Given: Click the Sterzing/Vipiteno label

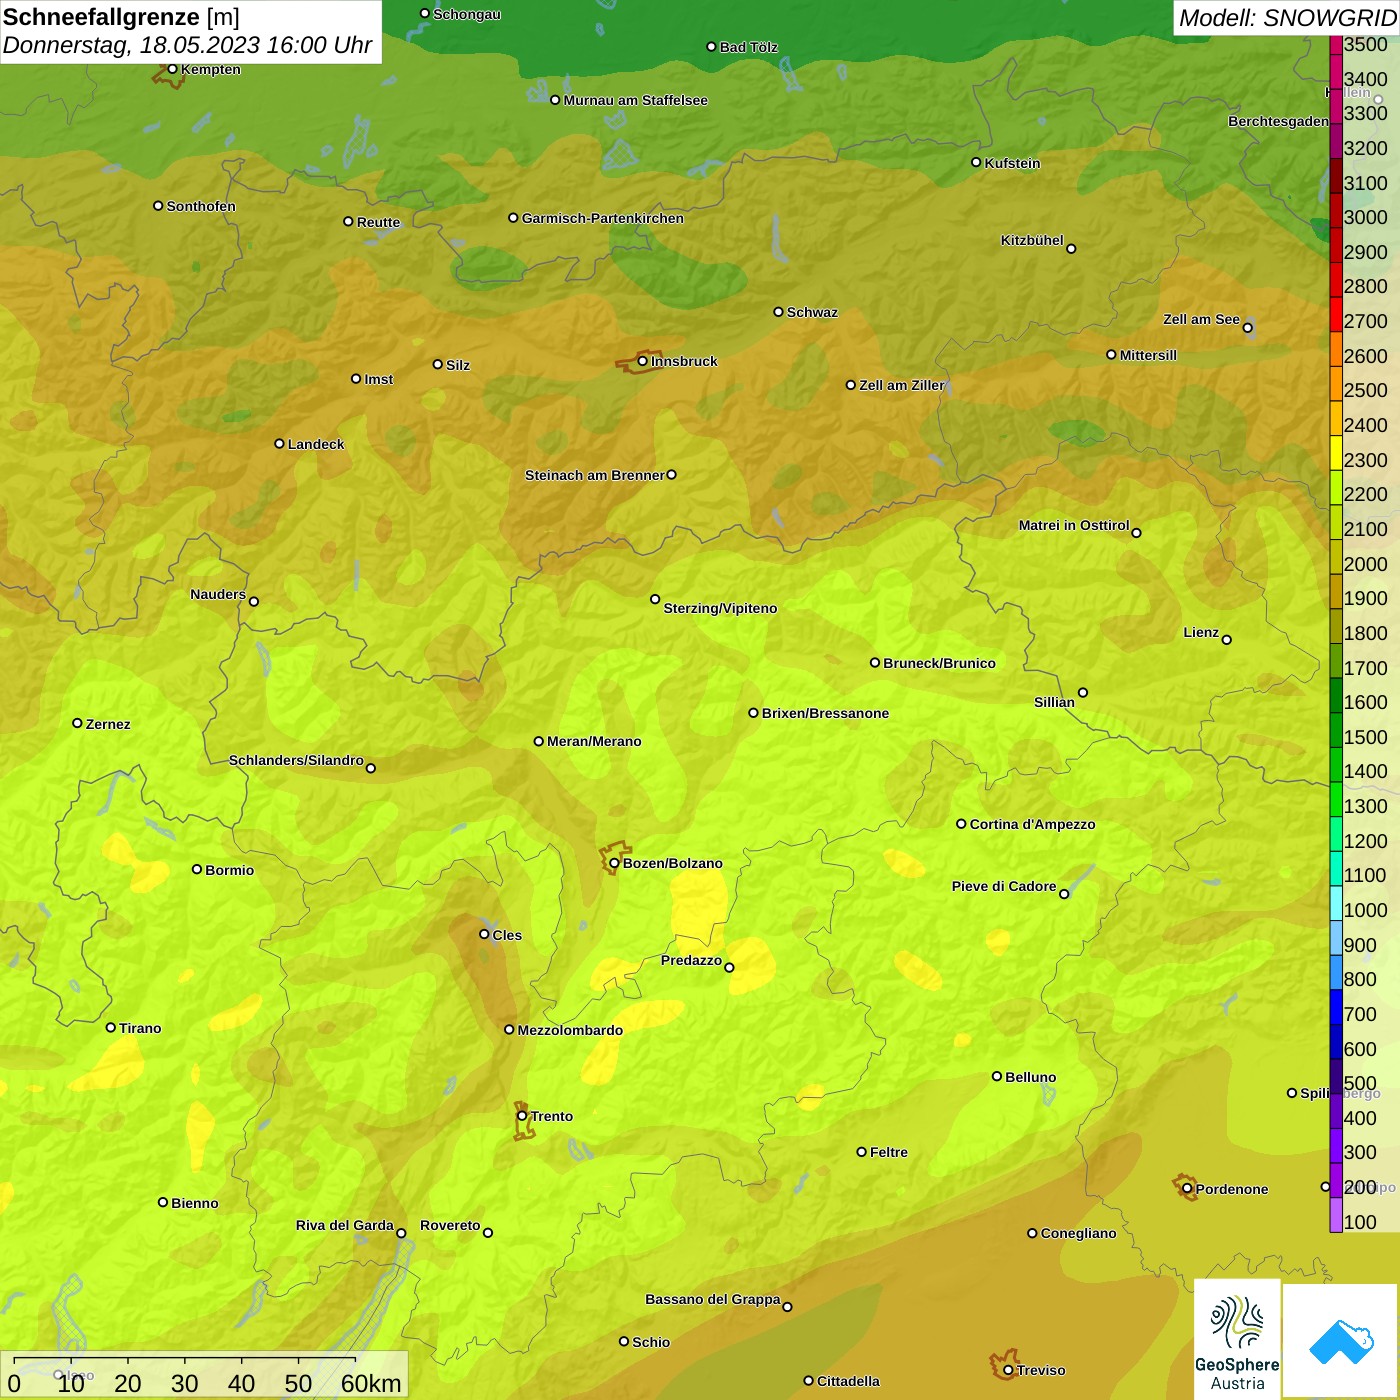Looking at the screenshot, I should [x=720, y=608].
